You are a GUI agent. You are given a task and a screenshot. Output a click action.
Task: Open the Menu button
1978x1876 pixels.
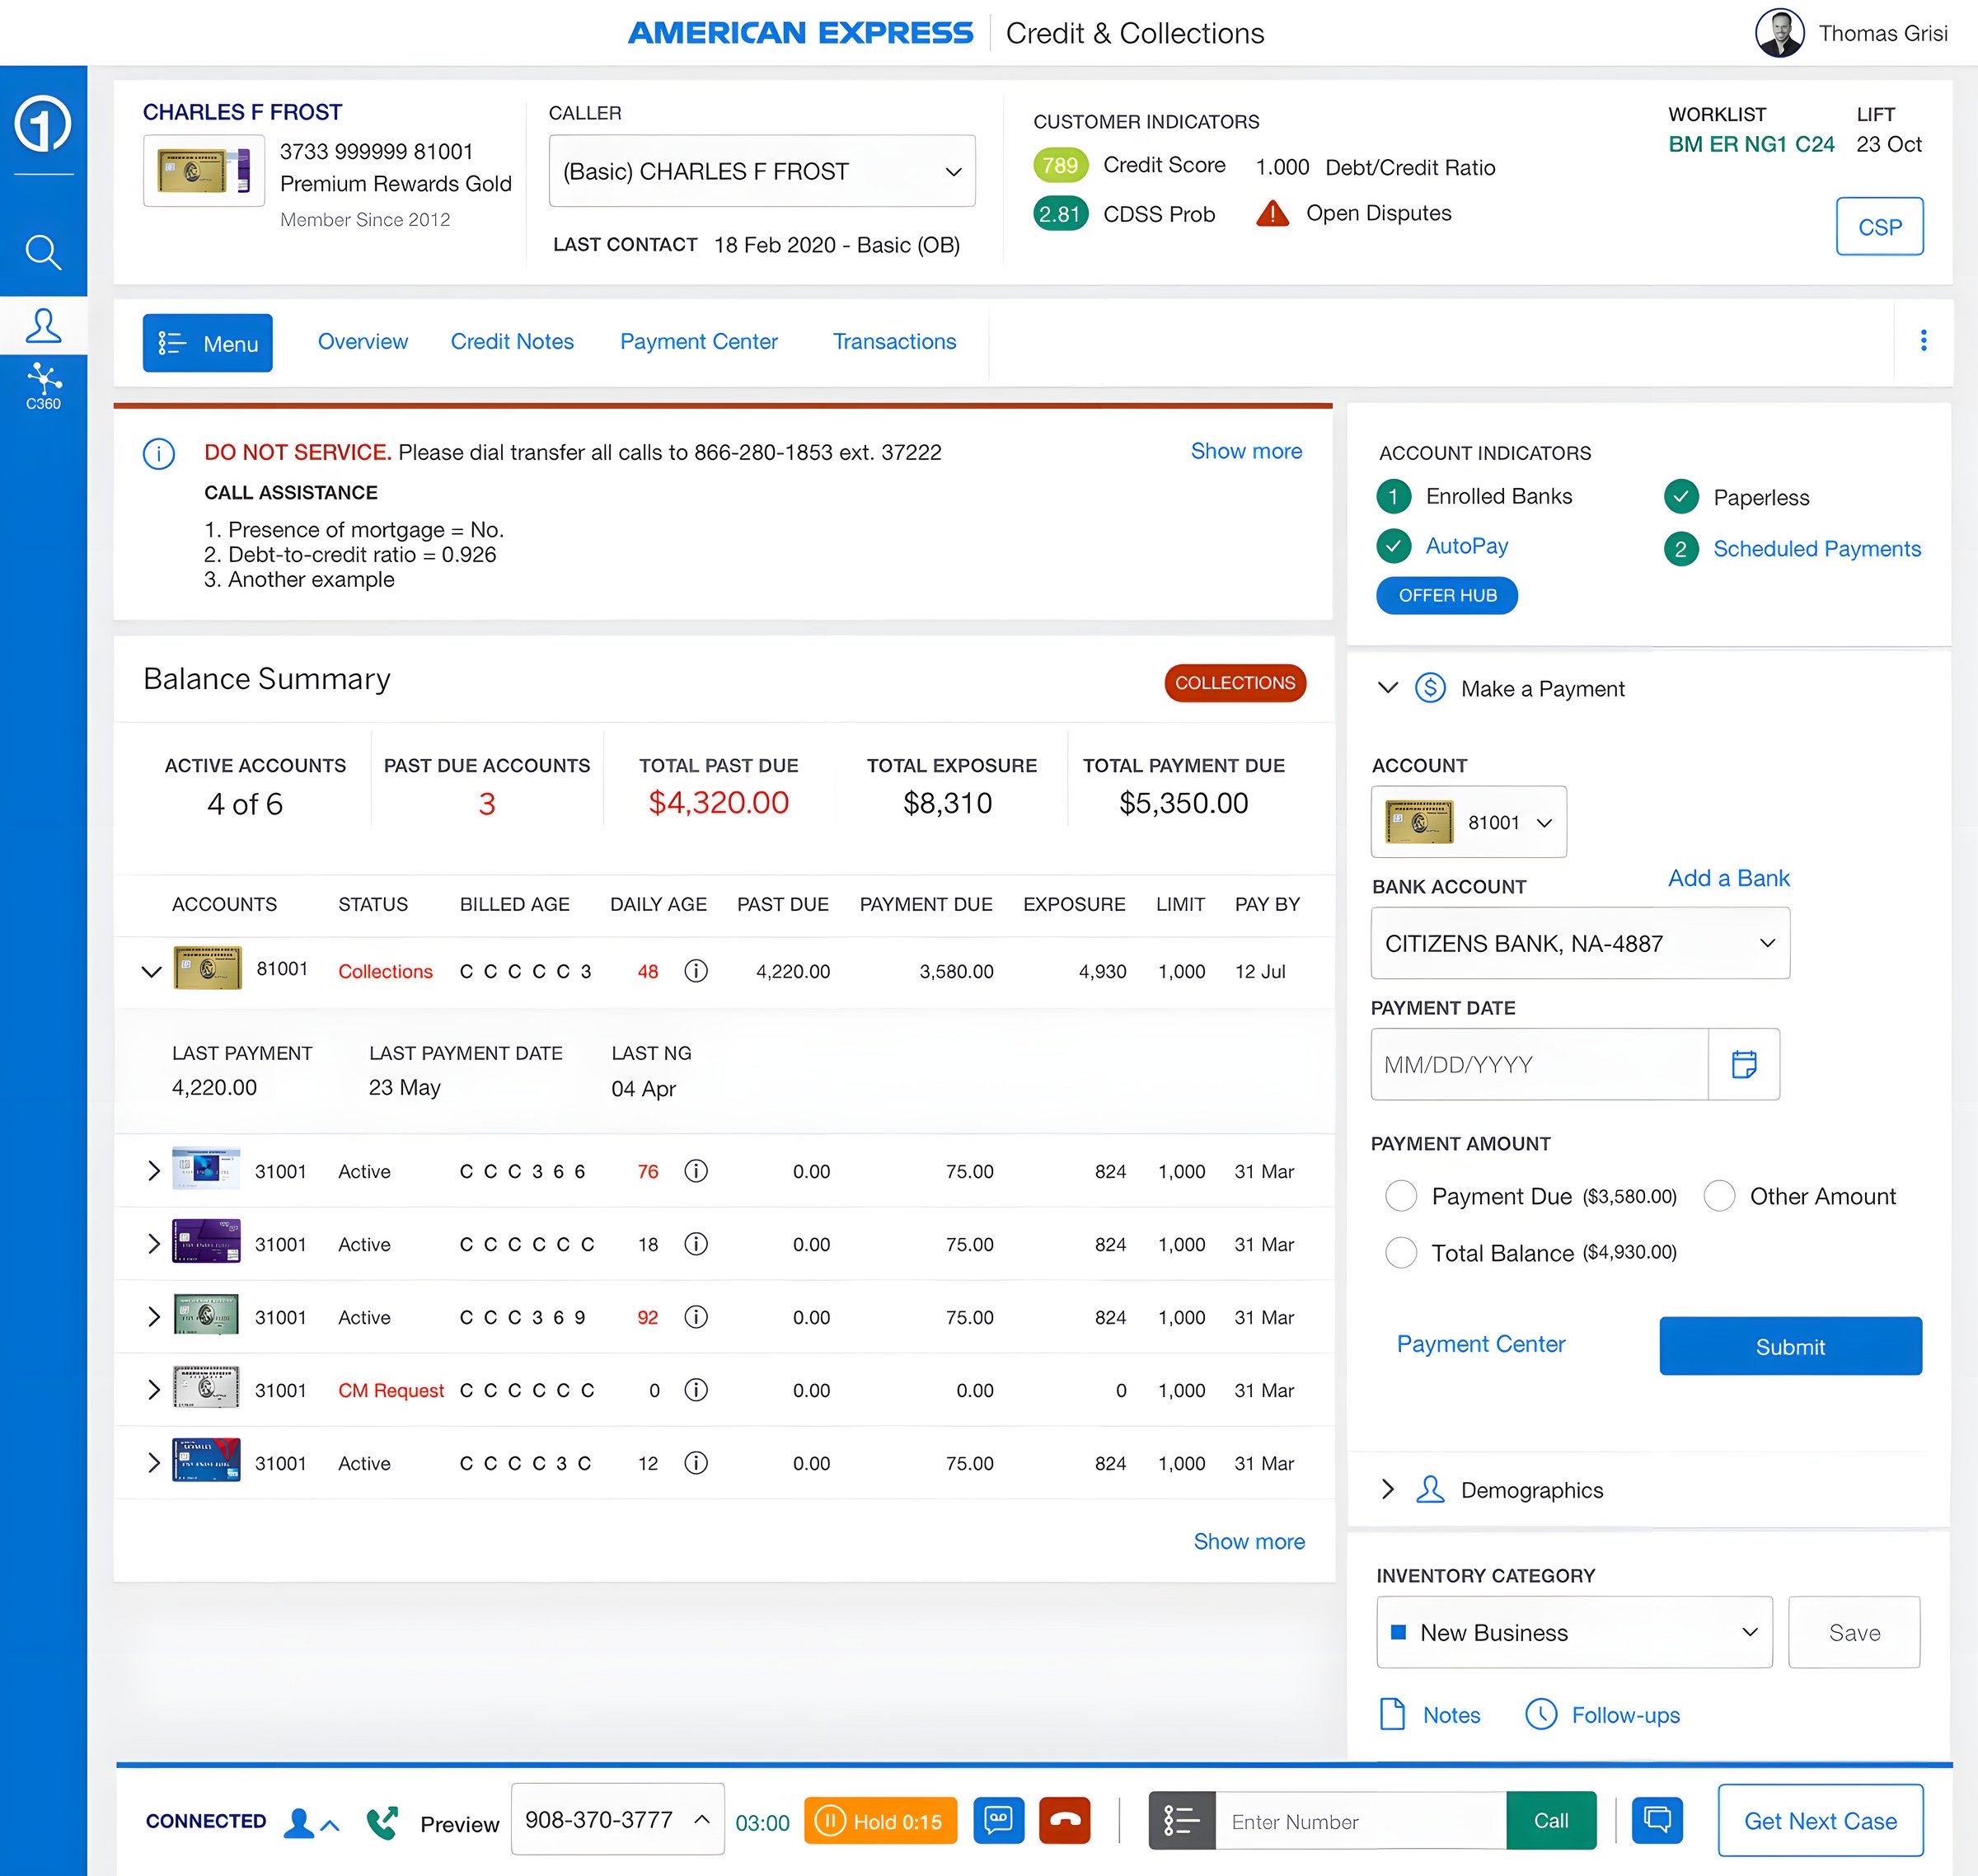click(x=207, y=343)
